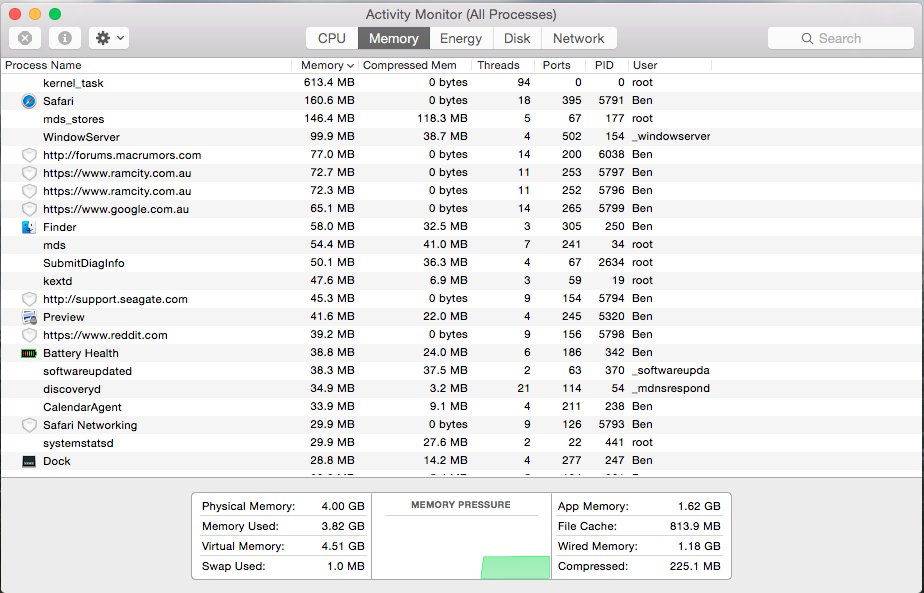Switch to the Disk tab

[517, 38]
